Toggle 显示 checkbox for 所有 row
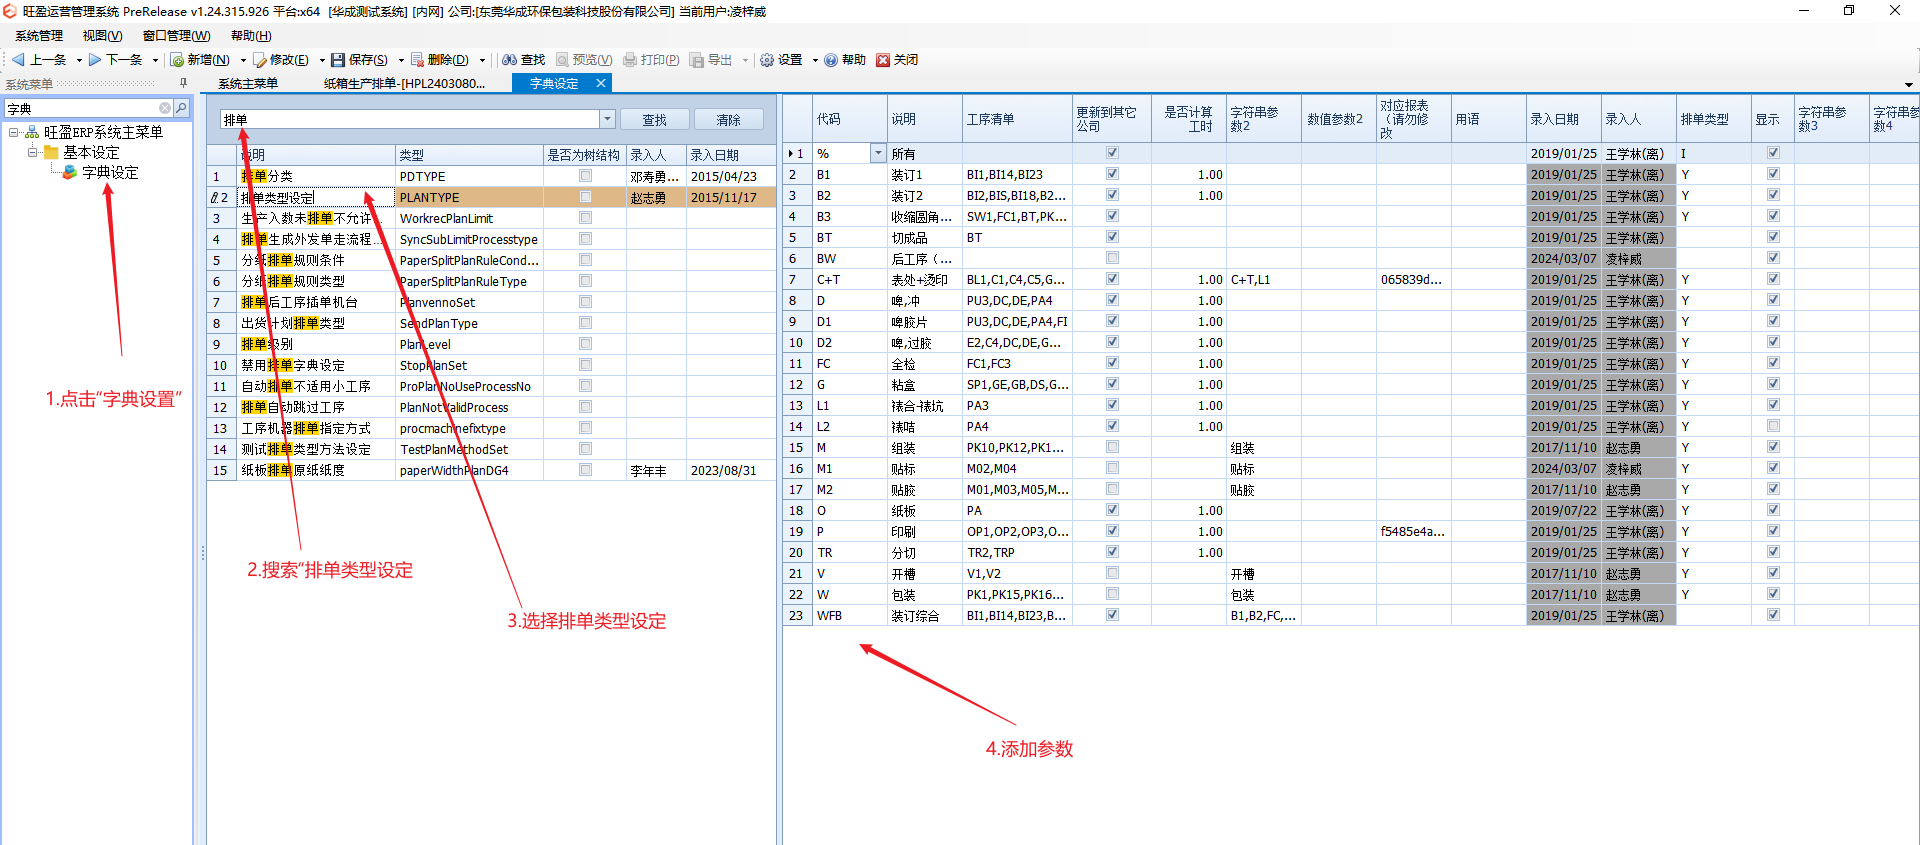The height and width of the screenshot is (845, 1920). pos(1773,153)
